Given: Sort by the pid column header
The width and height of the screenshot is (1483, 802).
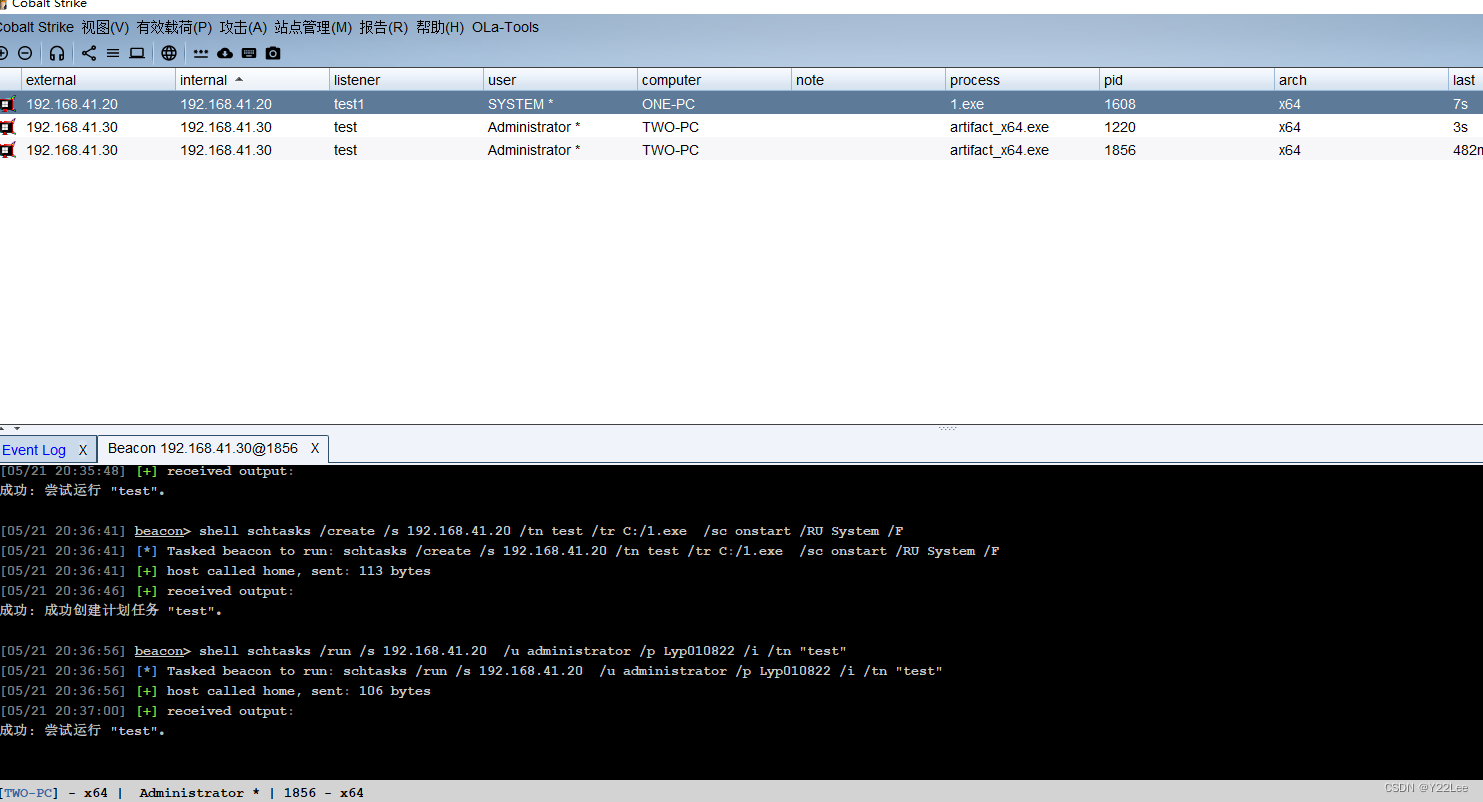Looking at the screenshot, I should click(x=1187, y=80).
